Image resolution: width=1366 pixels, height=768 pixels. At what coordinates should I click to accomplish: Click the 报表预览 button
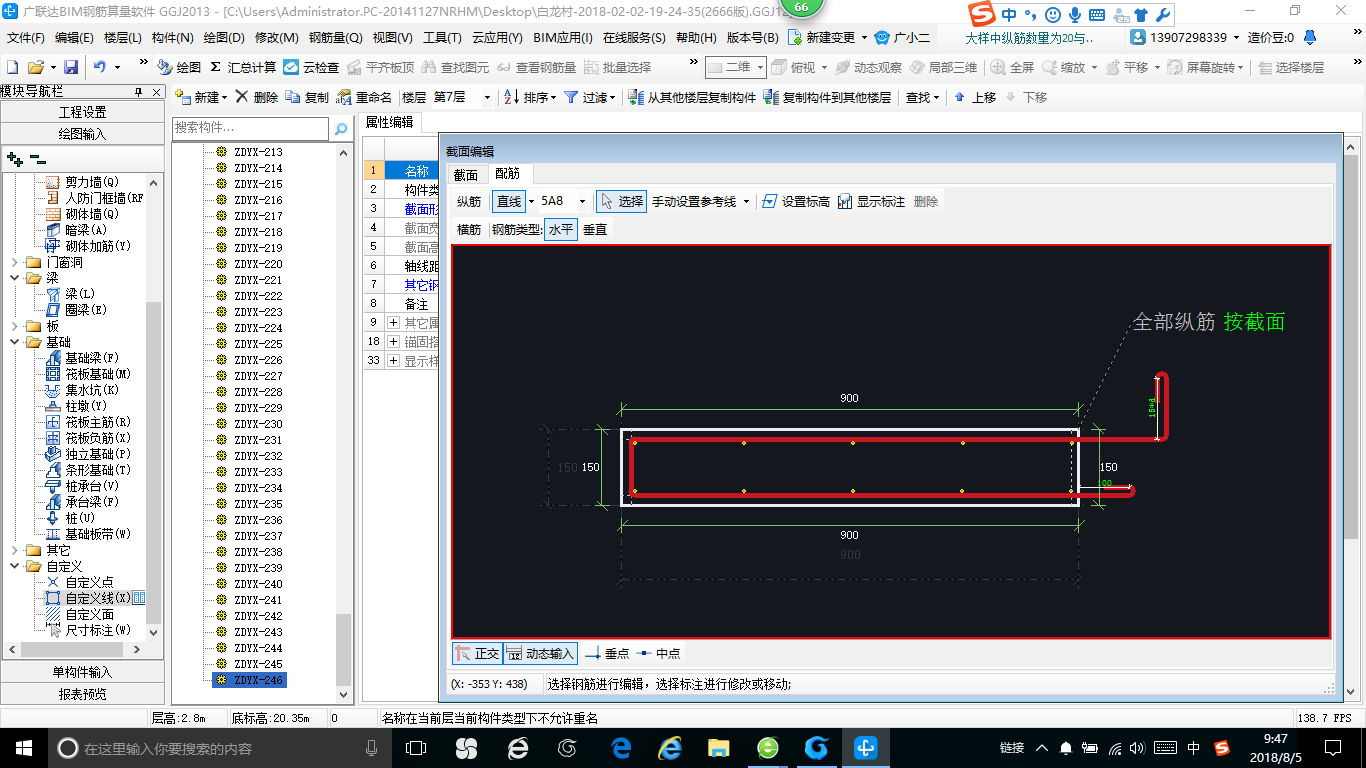click(x=82, y=693)
